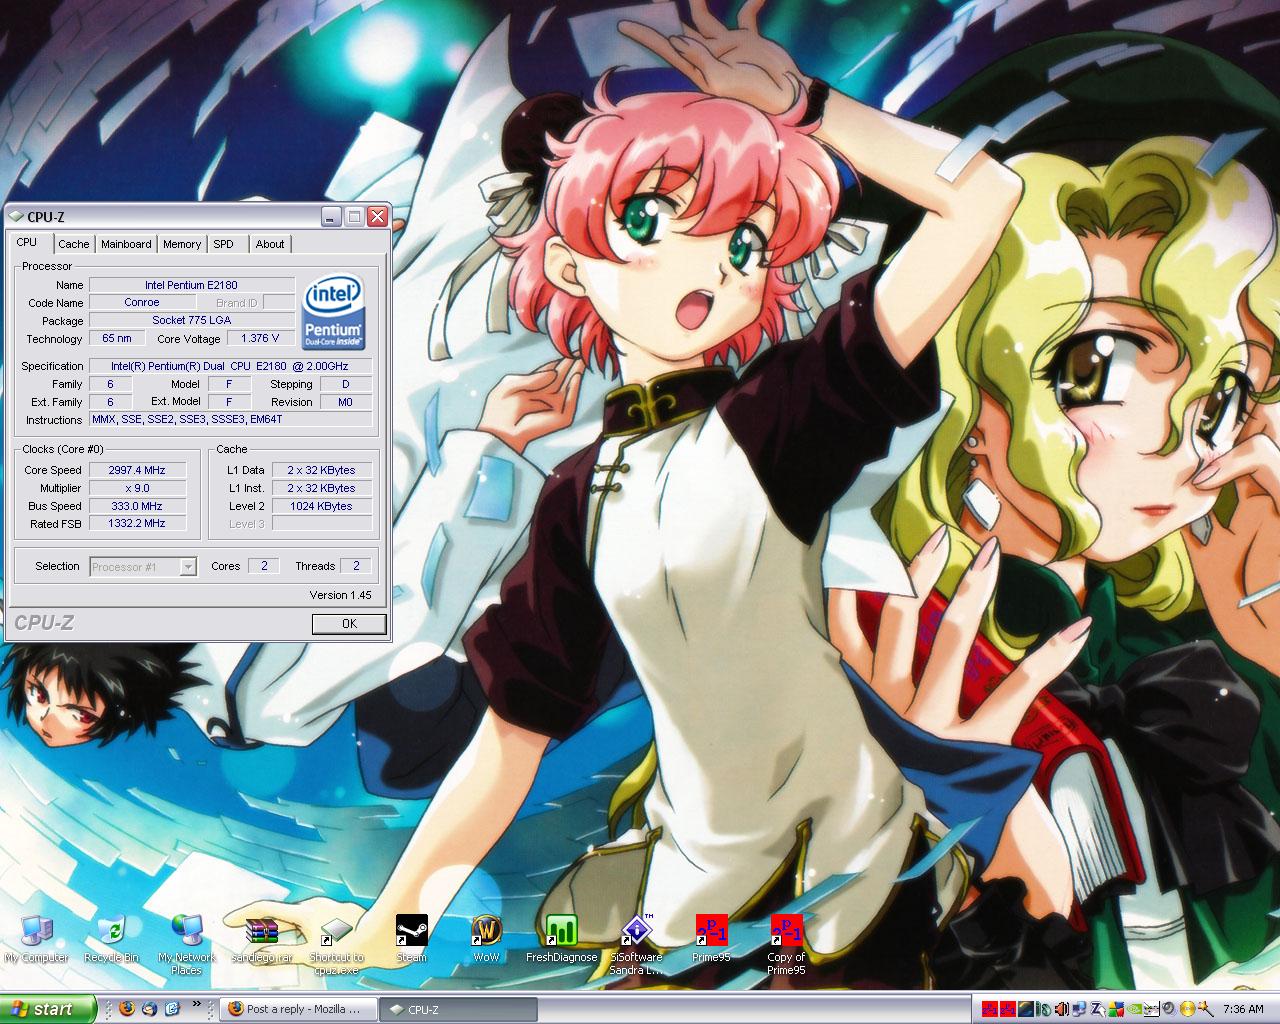
Task: Select the My Network Places icon
Action: pos(187,945)
